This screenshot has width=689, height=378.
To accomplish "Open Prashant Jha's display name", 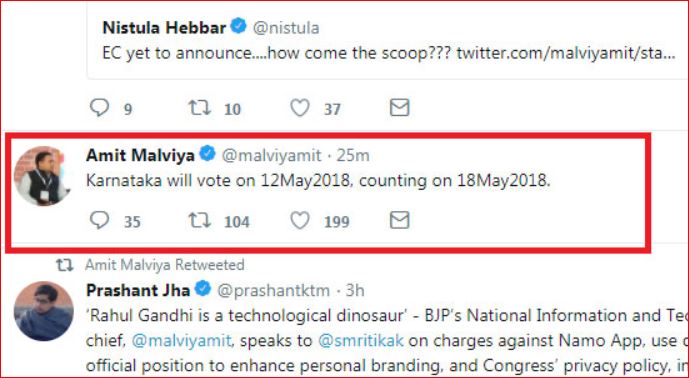I will 138,290.
